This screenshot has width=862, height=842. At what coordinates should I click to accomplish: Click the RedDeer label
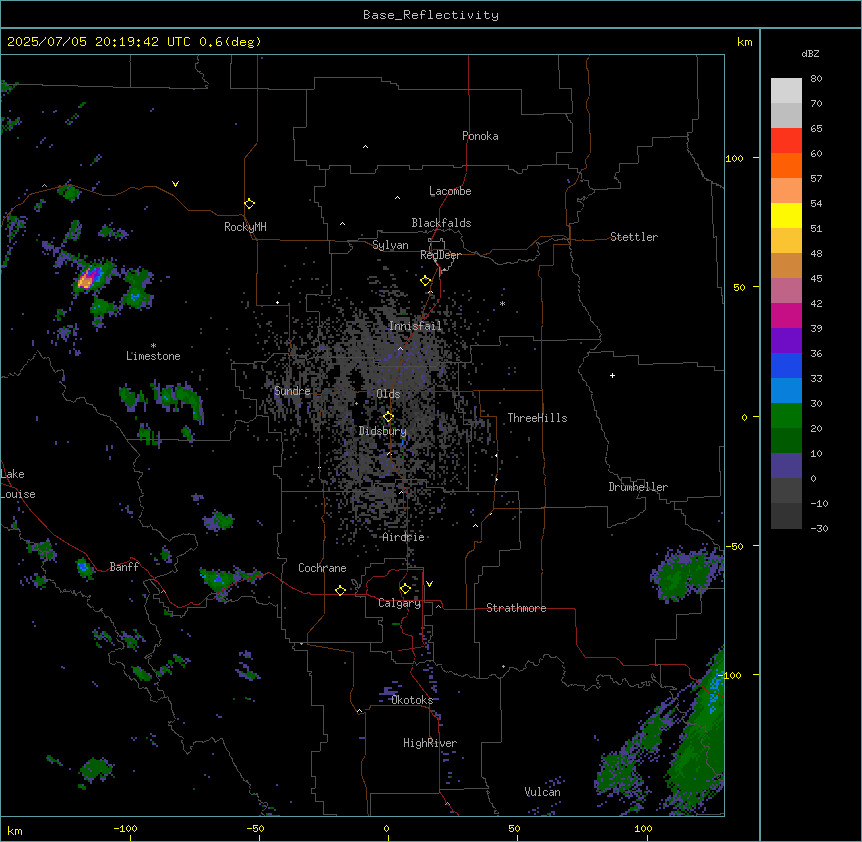coord(440,255)
